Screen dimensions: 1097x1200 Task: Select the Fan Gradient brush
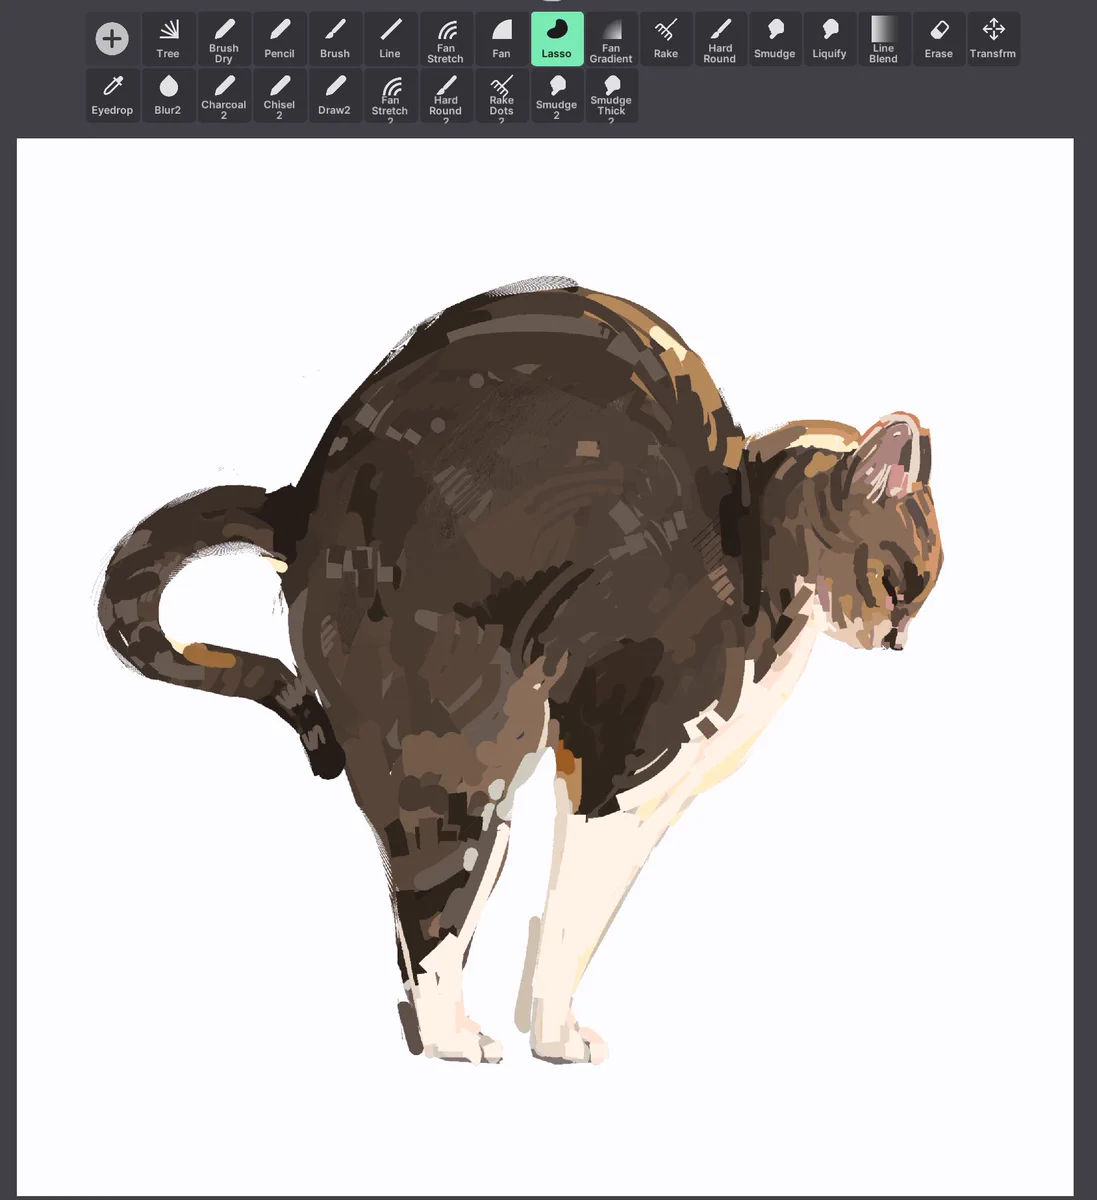[x=611, y=39]
